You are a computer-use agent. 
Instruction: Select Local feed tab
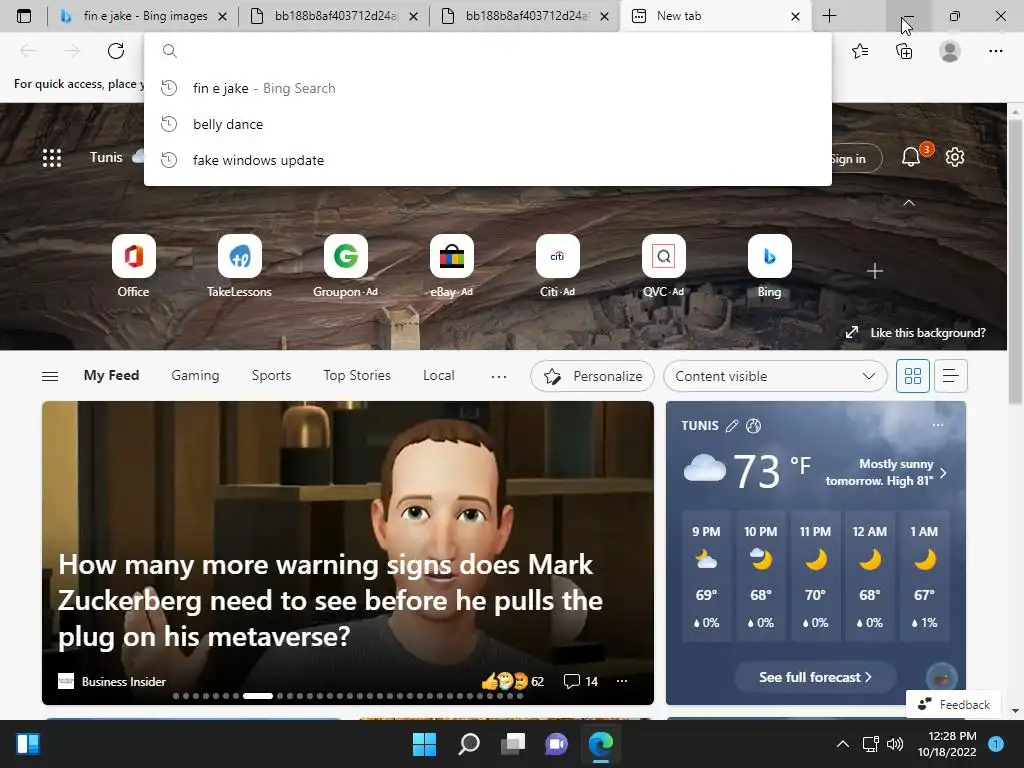click(438, 376)
